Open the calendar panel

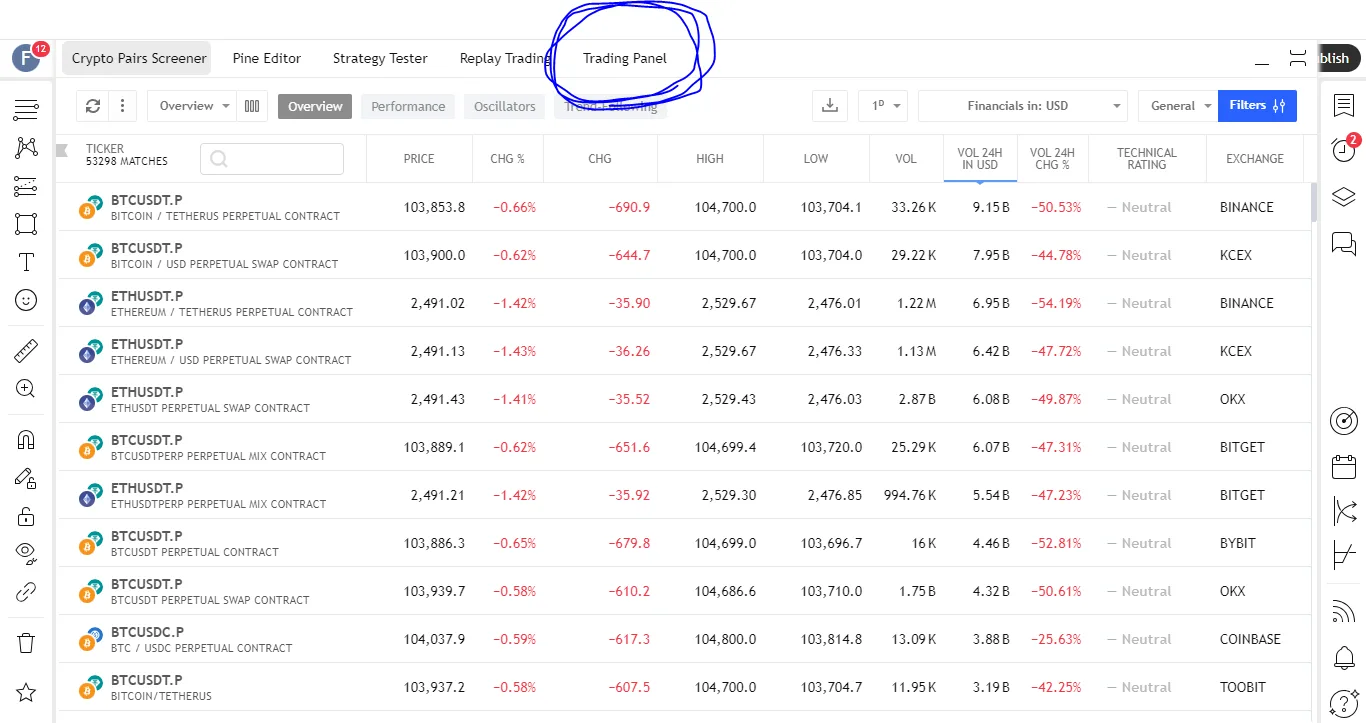1344,466
